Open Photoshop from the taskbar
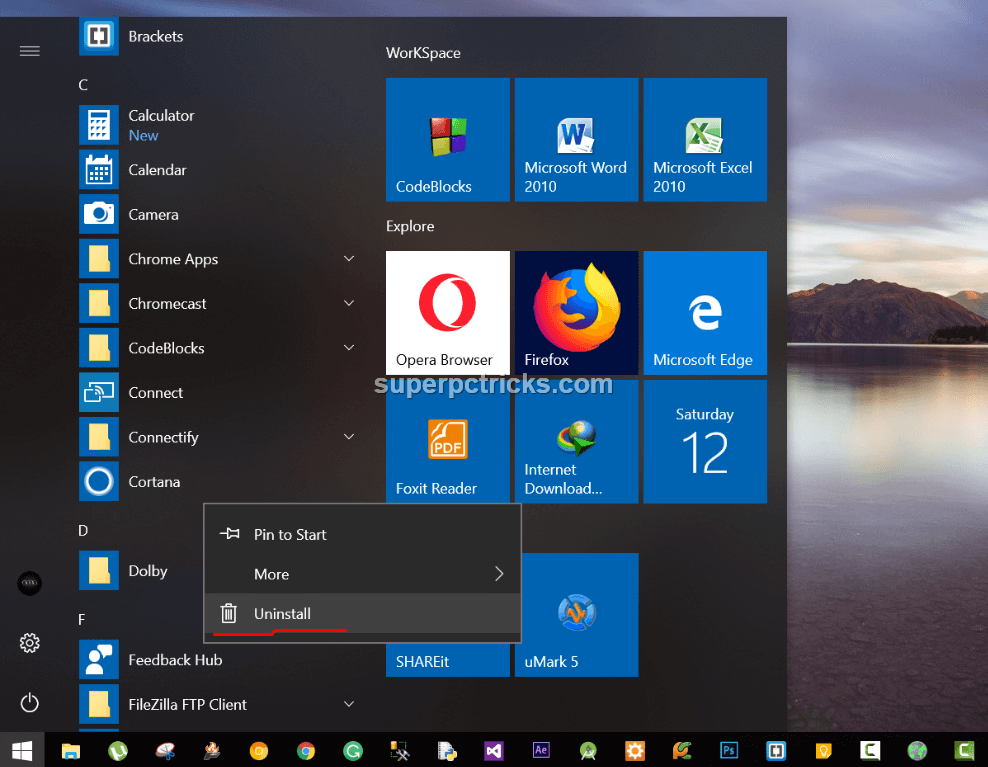The image size is (988, 767). 729,750
